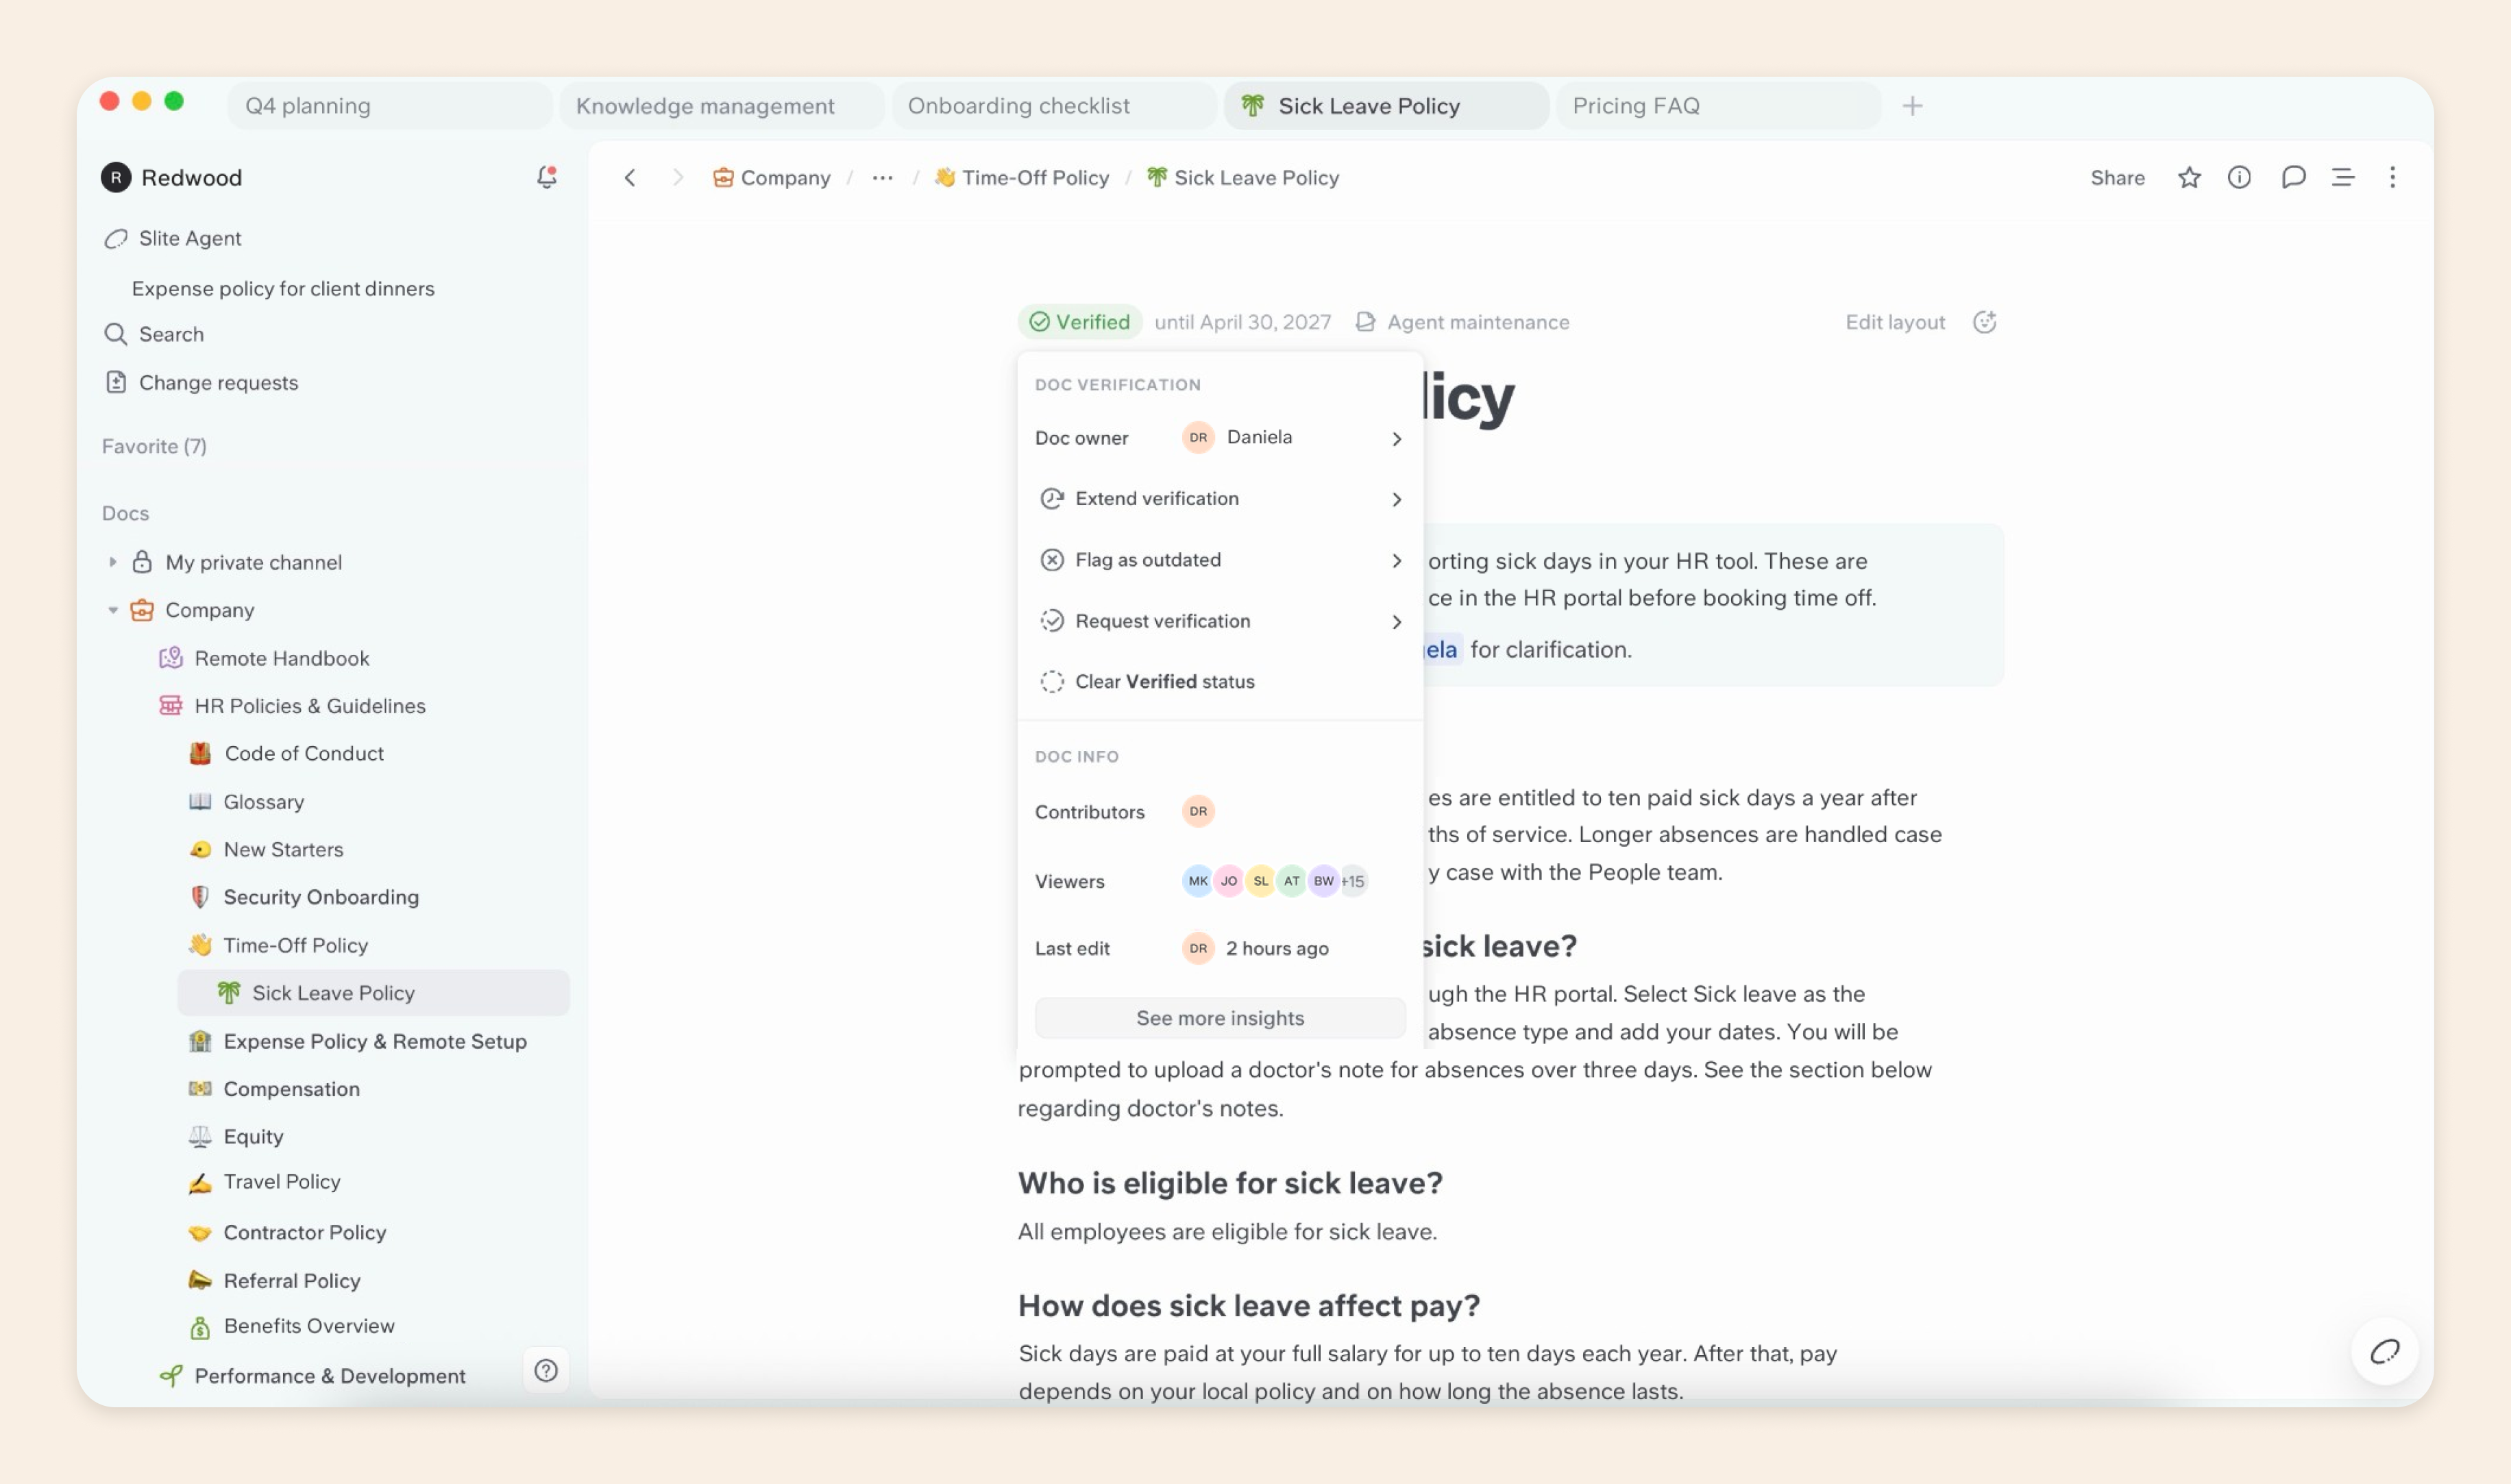Image resolution: width=2511 pixels, height=1484 pixels.
Task: Switch to the Onboarding checklist tab
Action: [1053, 106]
